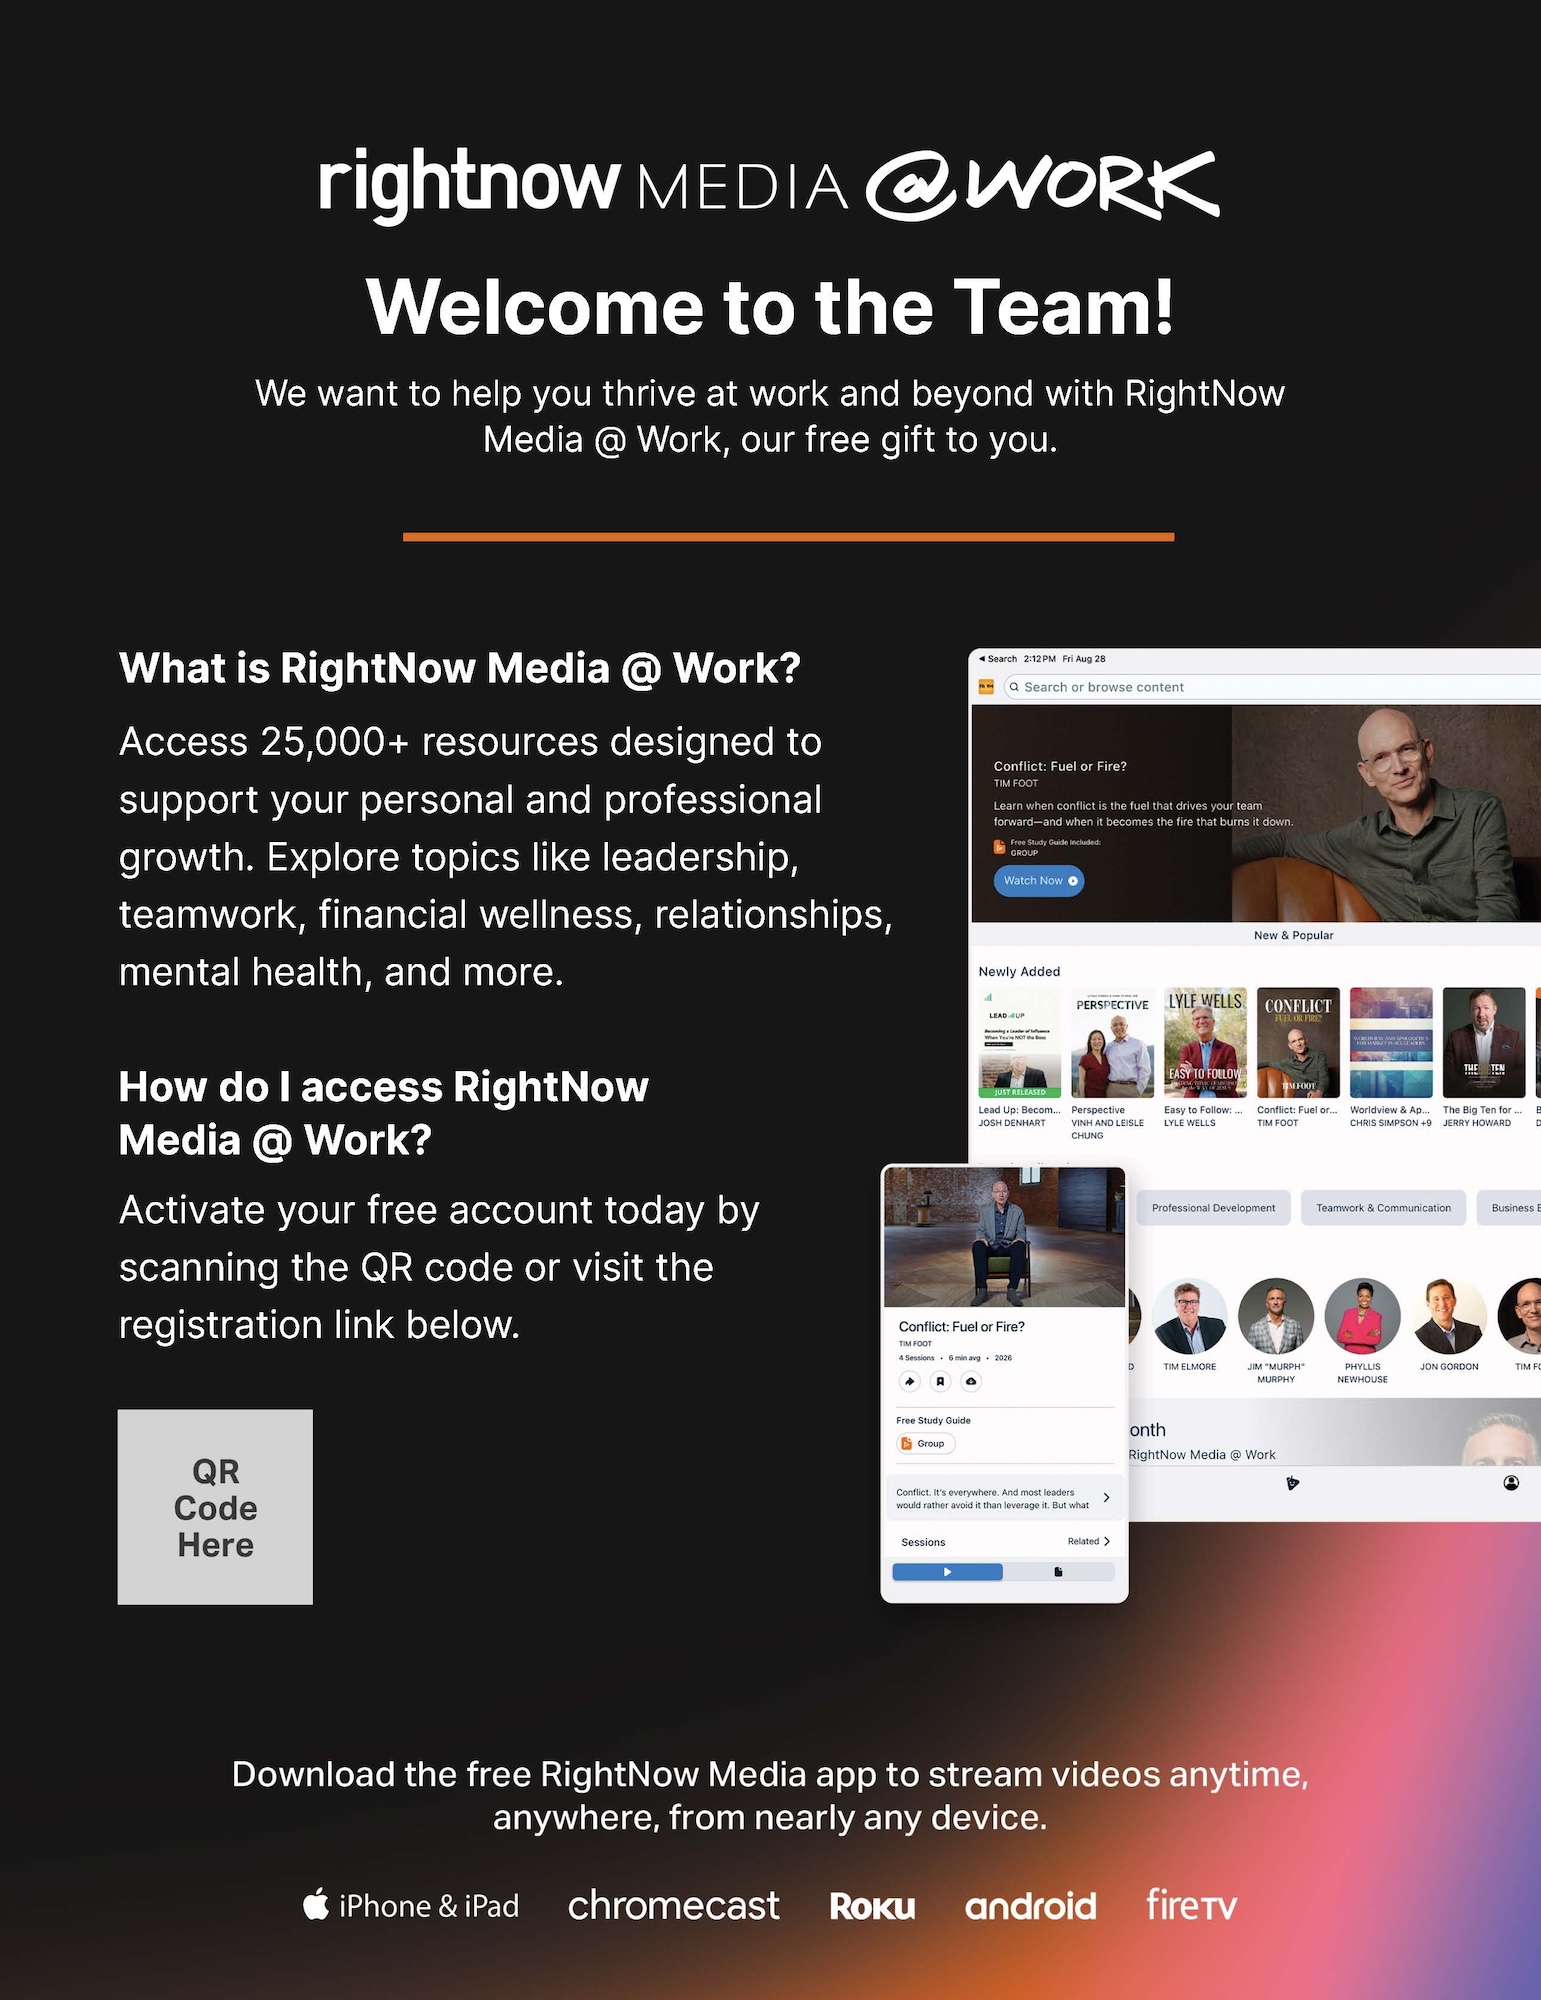The width and height of the screenshot is (1541, 2000).
Task: Tap the Group study guide button
Action: [x=926, y=1443]
